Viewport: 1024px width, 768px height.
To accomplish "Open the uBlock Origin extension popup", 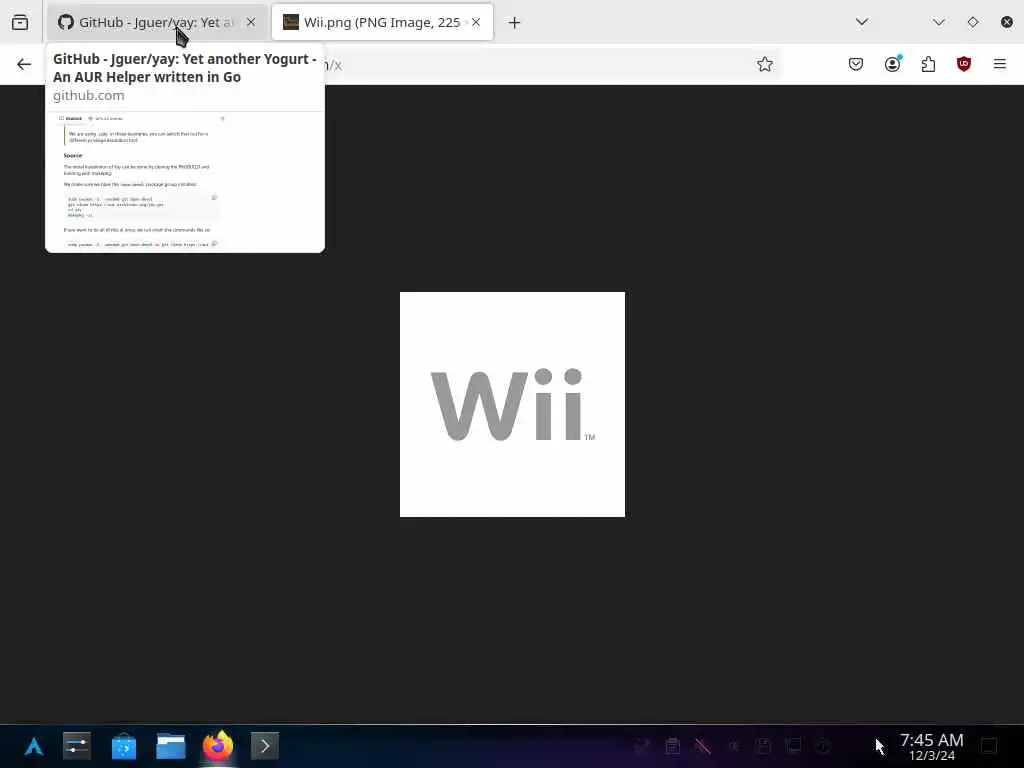I will coord(964,64).
